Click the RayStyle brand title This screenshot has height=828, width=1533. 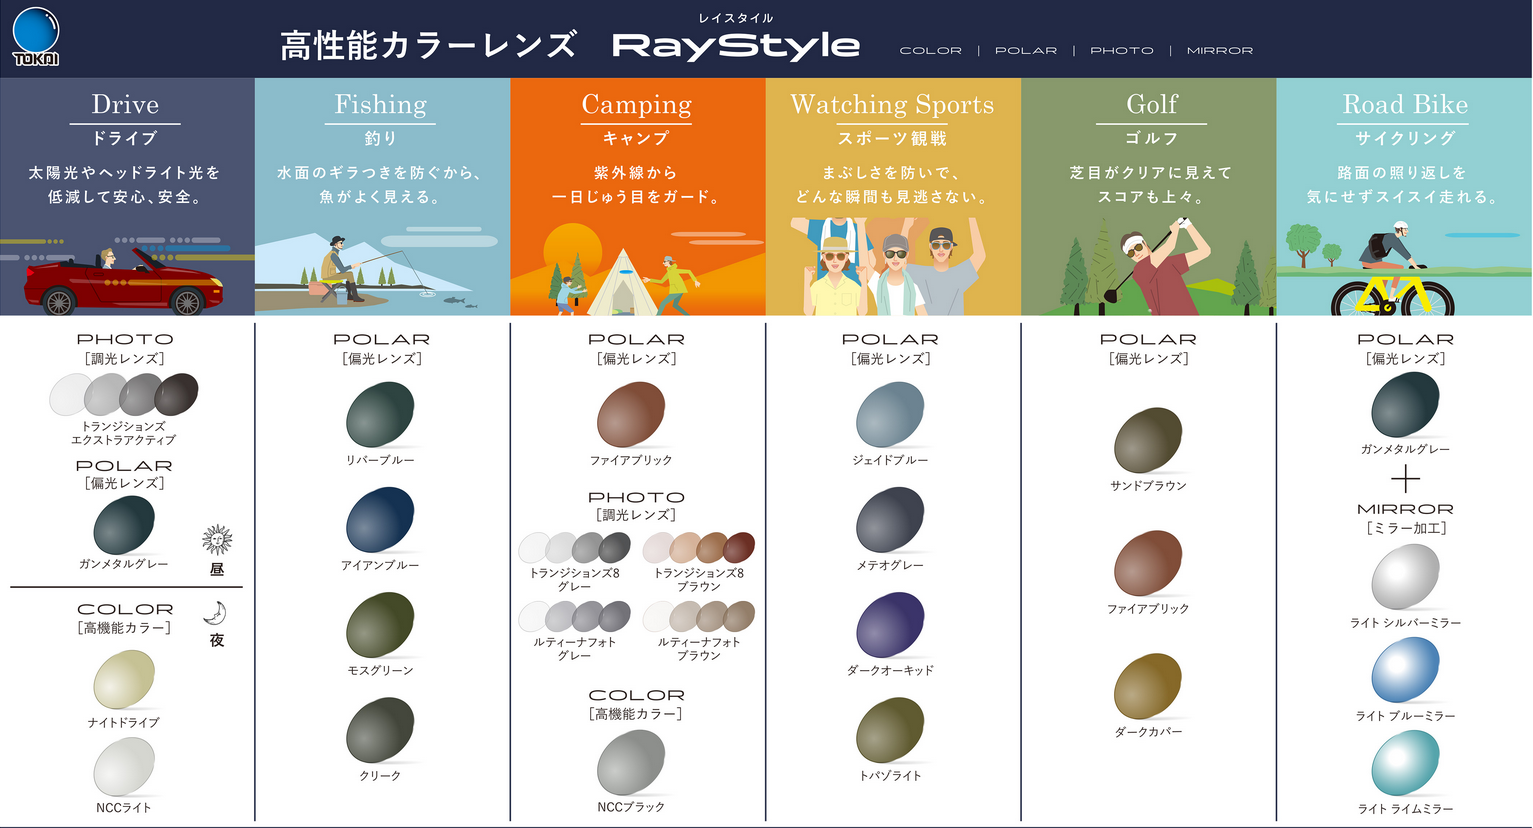735,46
